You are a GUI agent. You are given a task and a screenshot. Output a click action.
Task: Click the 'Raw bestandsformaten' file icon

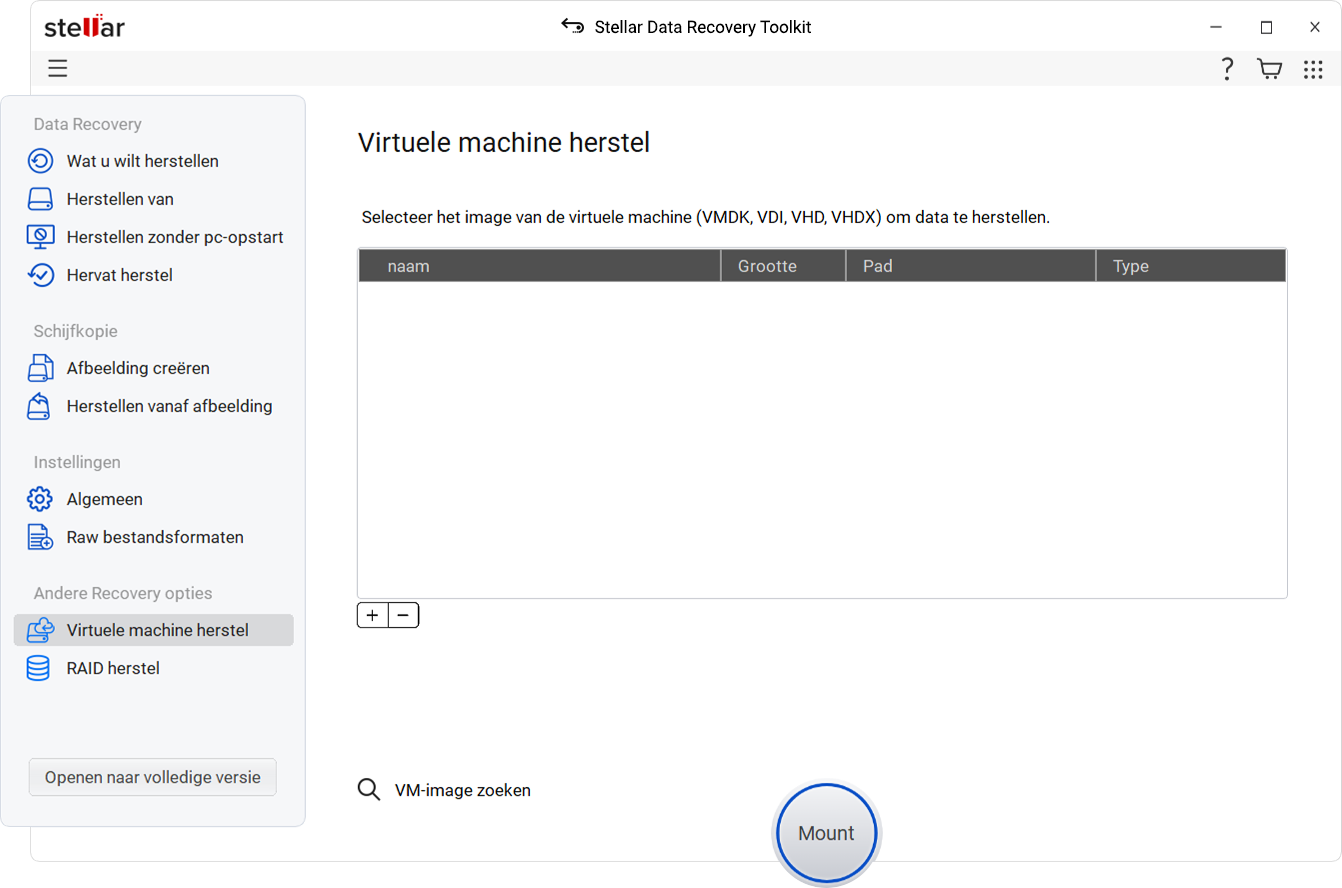[40, 537]
